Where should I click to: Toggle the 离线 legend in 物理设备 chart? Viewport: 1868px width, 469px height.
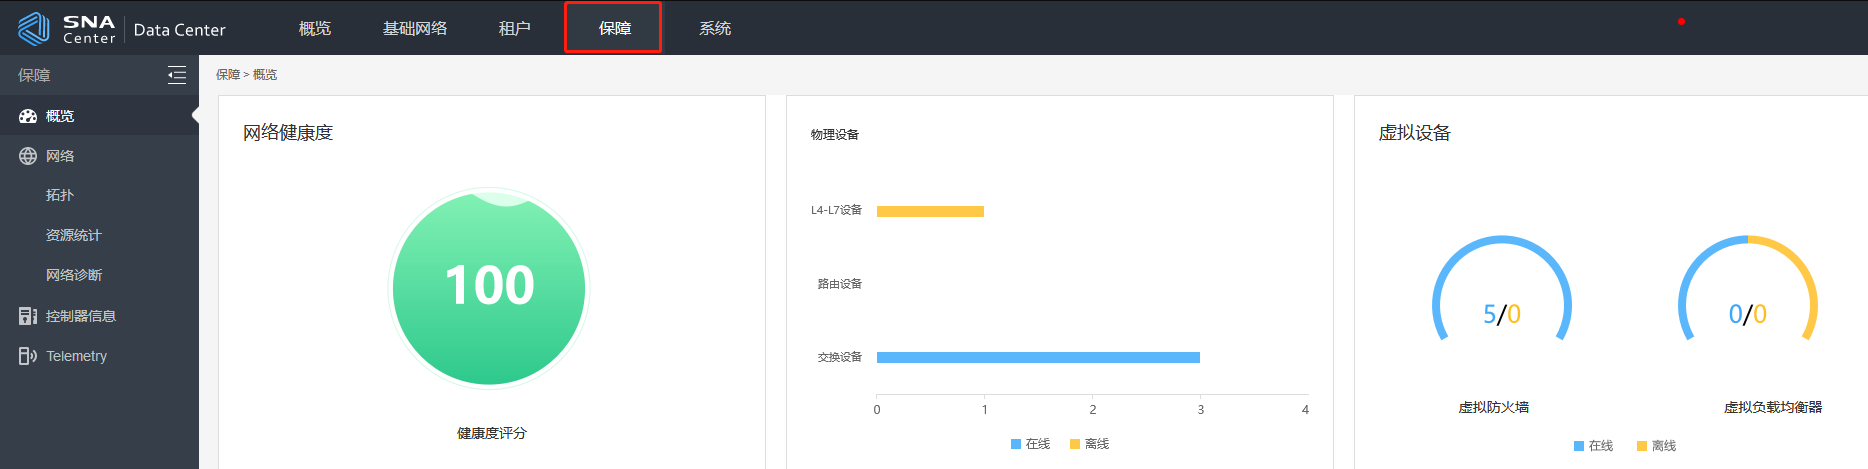point(1090,444)
